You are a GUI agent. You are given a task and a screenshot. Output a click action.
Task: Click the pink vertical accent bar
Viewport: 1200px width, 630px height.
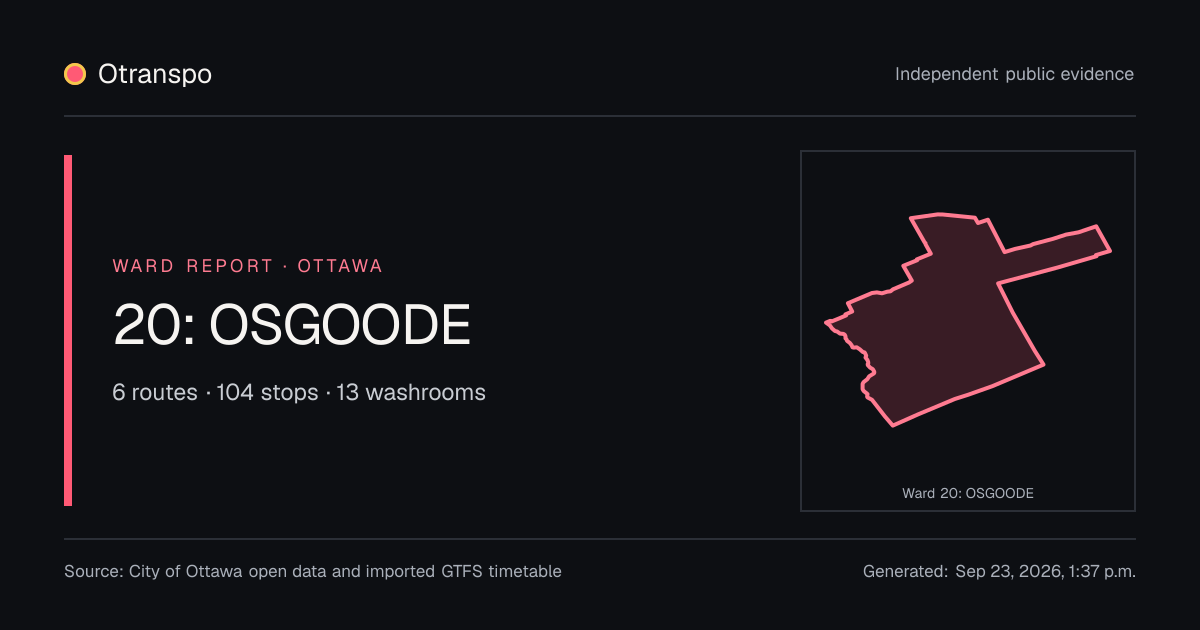point(68,330)
